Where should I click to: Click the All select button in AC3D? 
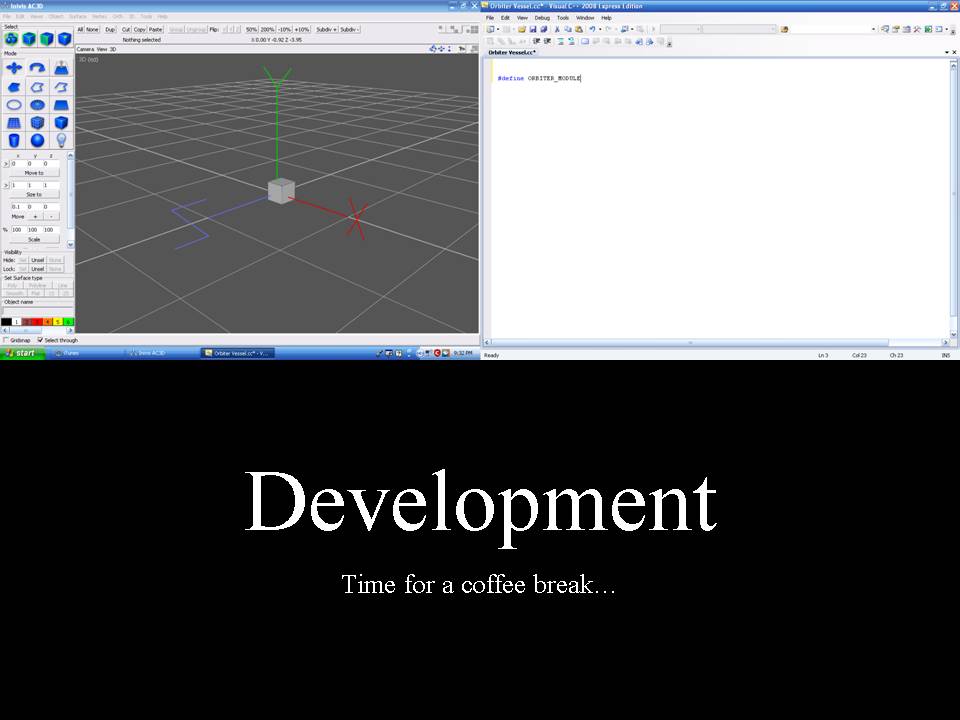tap(80, 29)
